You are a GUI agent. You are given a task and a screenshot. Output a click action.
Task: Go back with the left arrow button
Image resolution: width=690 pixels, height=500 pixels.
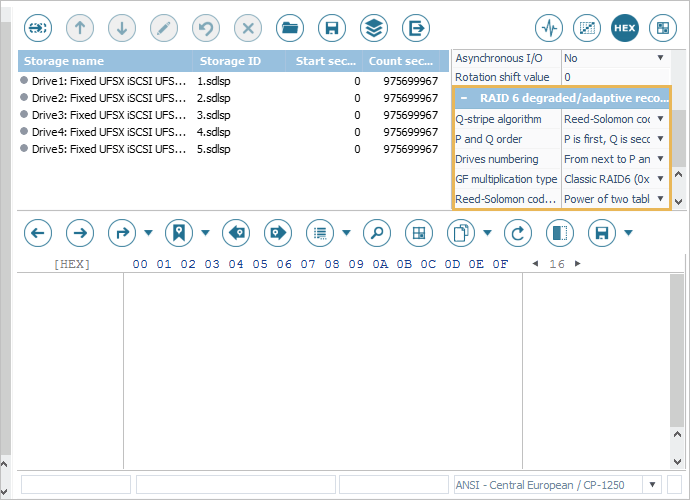pos(38,233)
